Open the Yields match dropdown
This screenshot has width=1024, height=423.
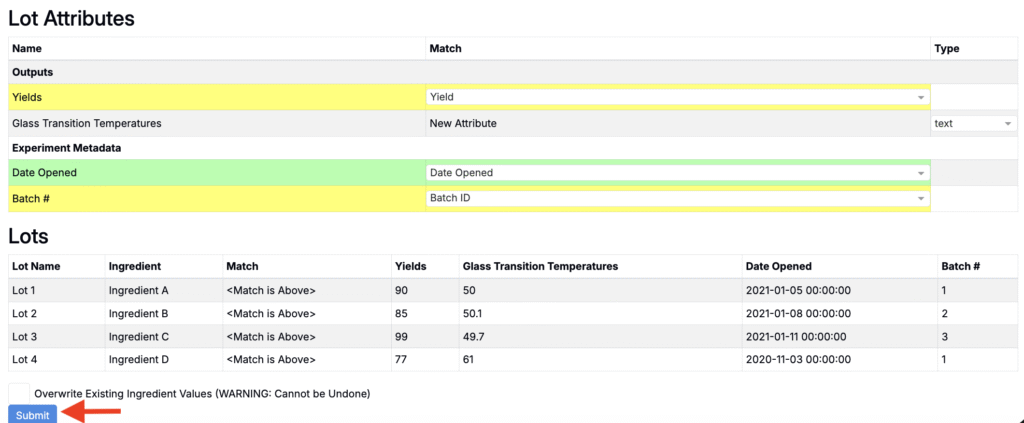click(677, 97)
